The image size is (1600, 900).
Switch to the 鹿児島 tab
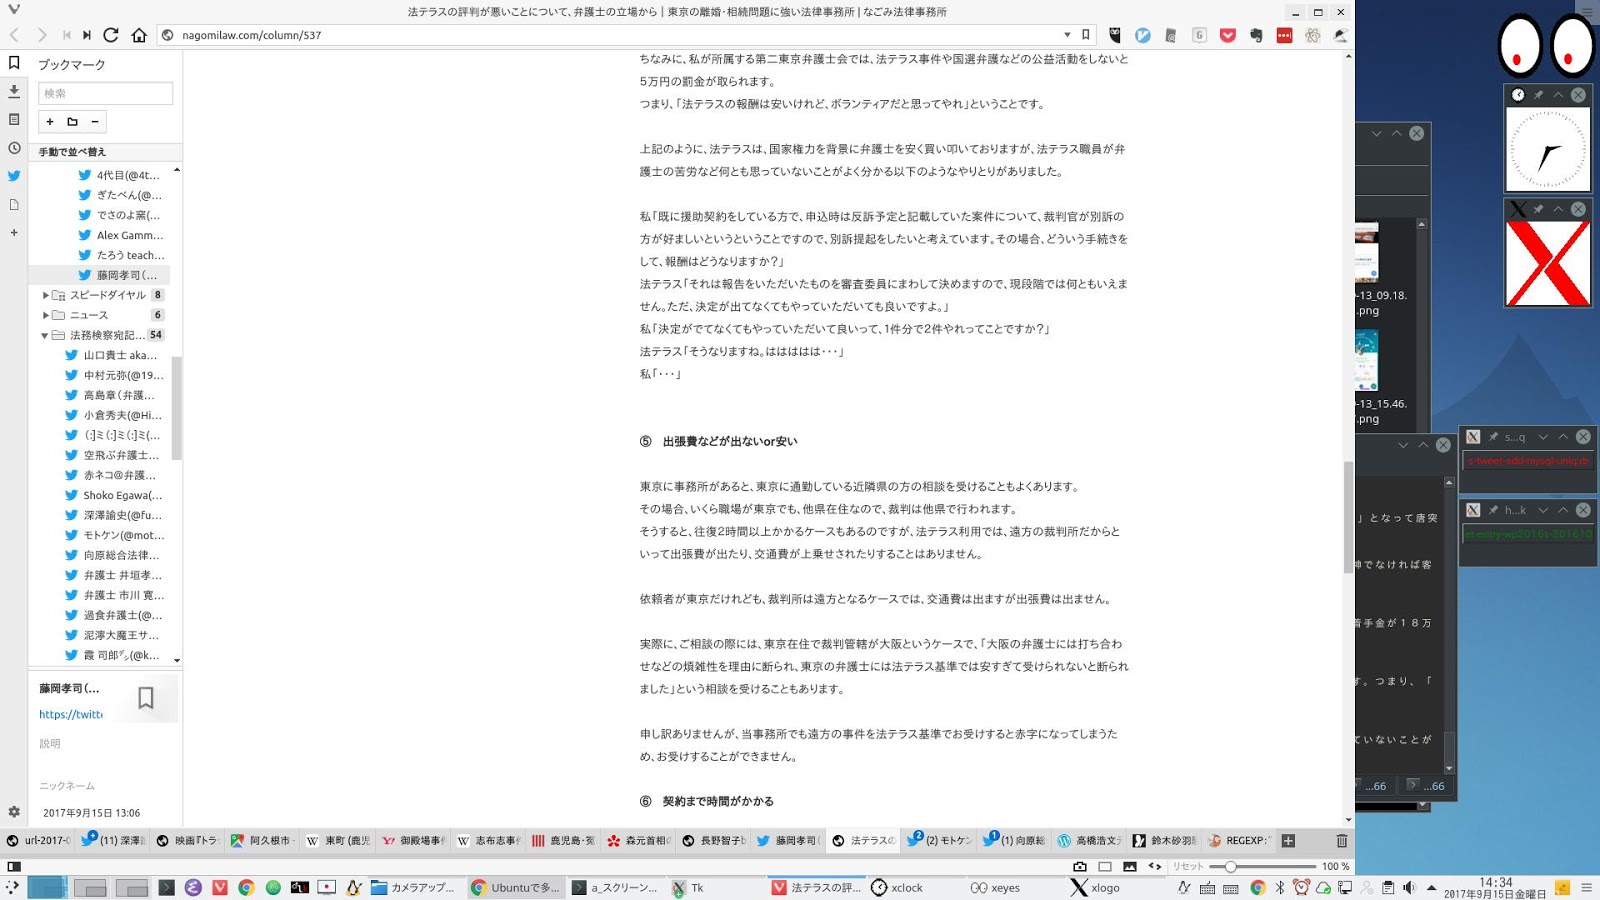pos(563,841)
